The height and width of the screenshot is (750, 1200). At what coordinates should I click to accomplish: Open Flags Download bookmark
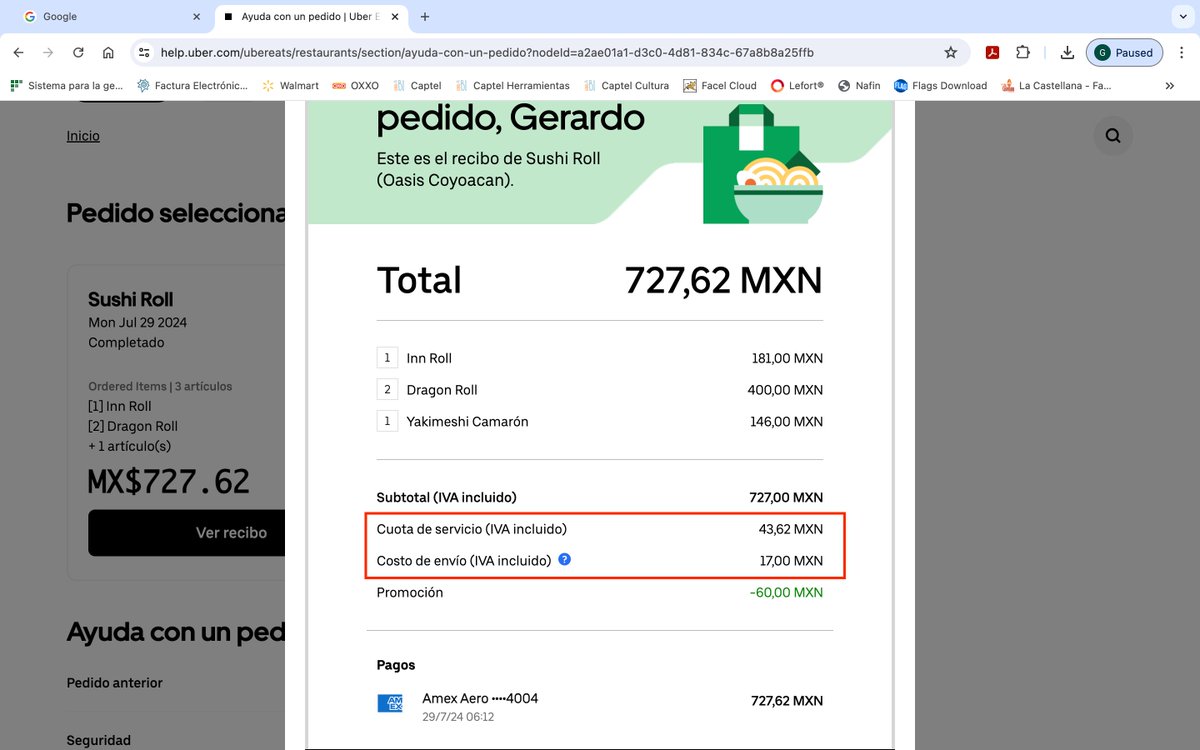point(940,86)
